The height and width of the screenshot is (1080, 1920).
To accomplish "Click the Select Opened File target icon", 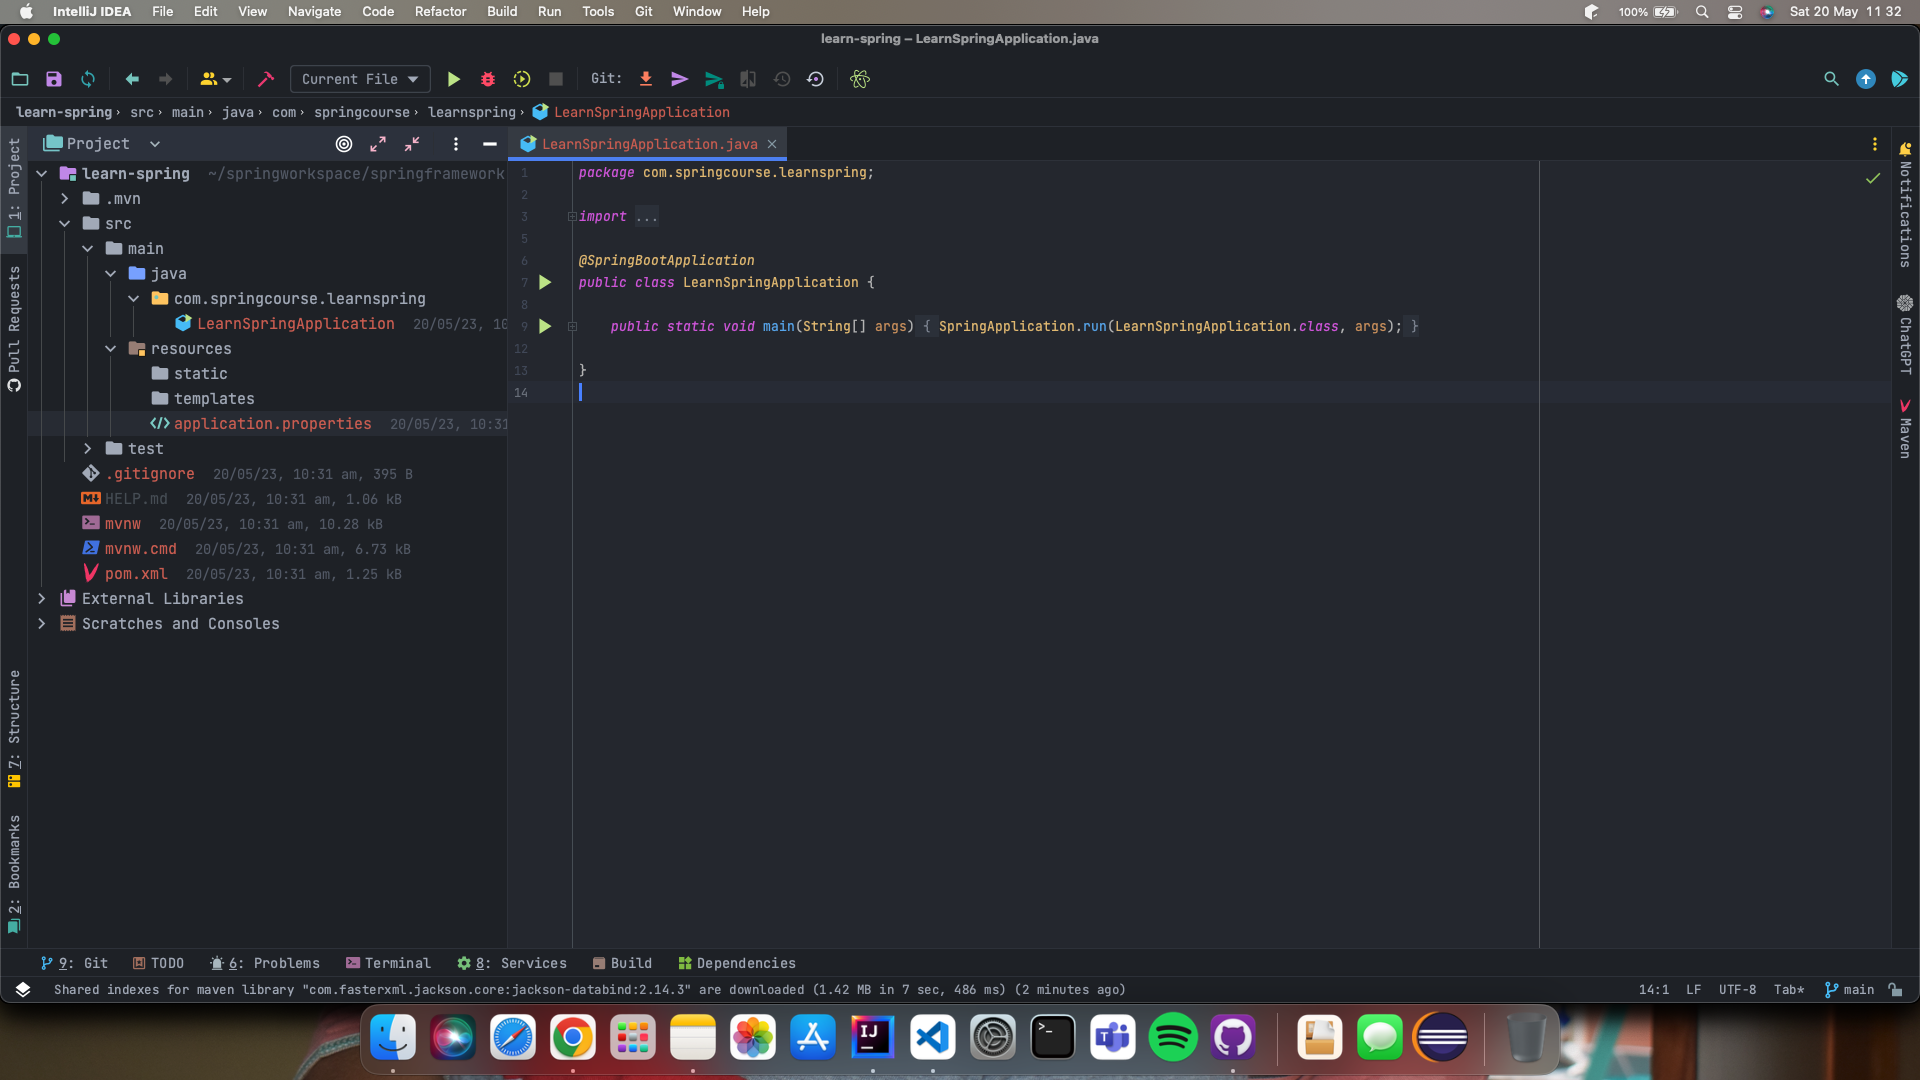I will point(344,144).
